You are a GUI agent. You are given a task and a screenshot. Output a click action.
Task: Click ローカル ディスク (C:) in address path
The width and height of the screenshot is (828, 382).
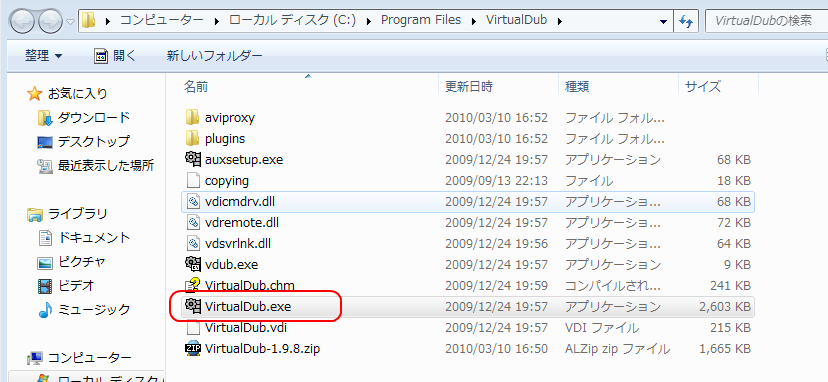(x=293, y=21)
